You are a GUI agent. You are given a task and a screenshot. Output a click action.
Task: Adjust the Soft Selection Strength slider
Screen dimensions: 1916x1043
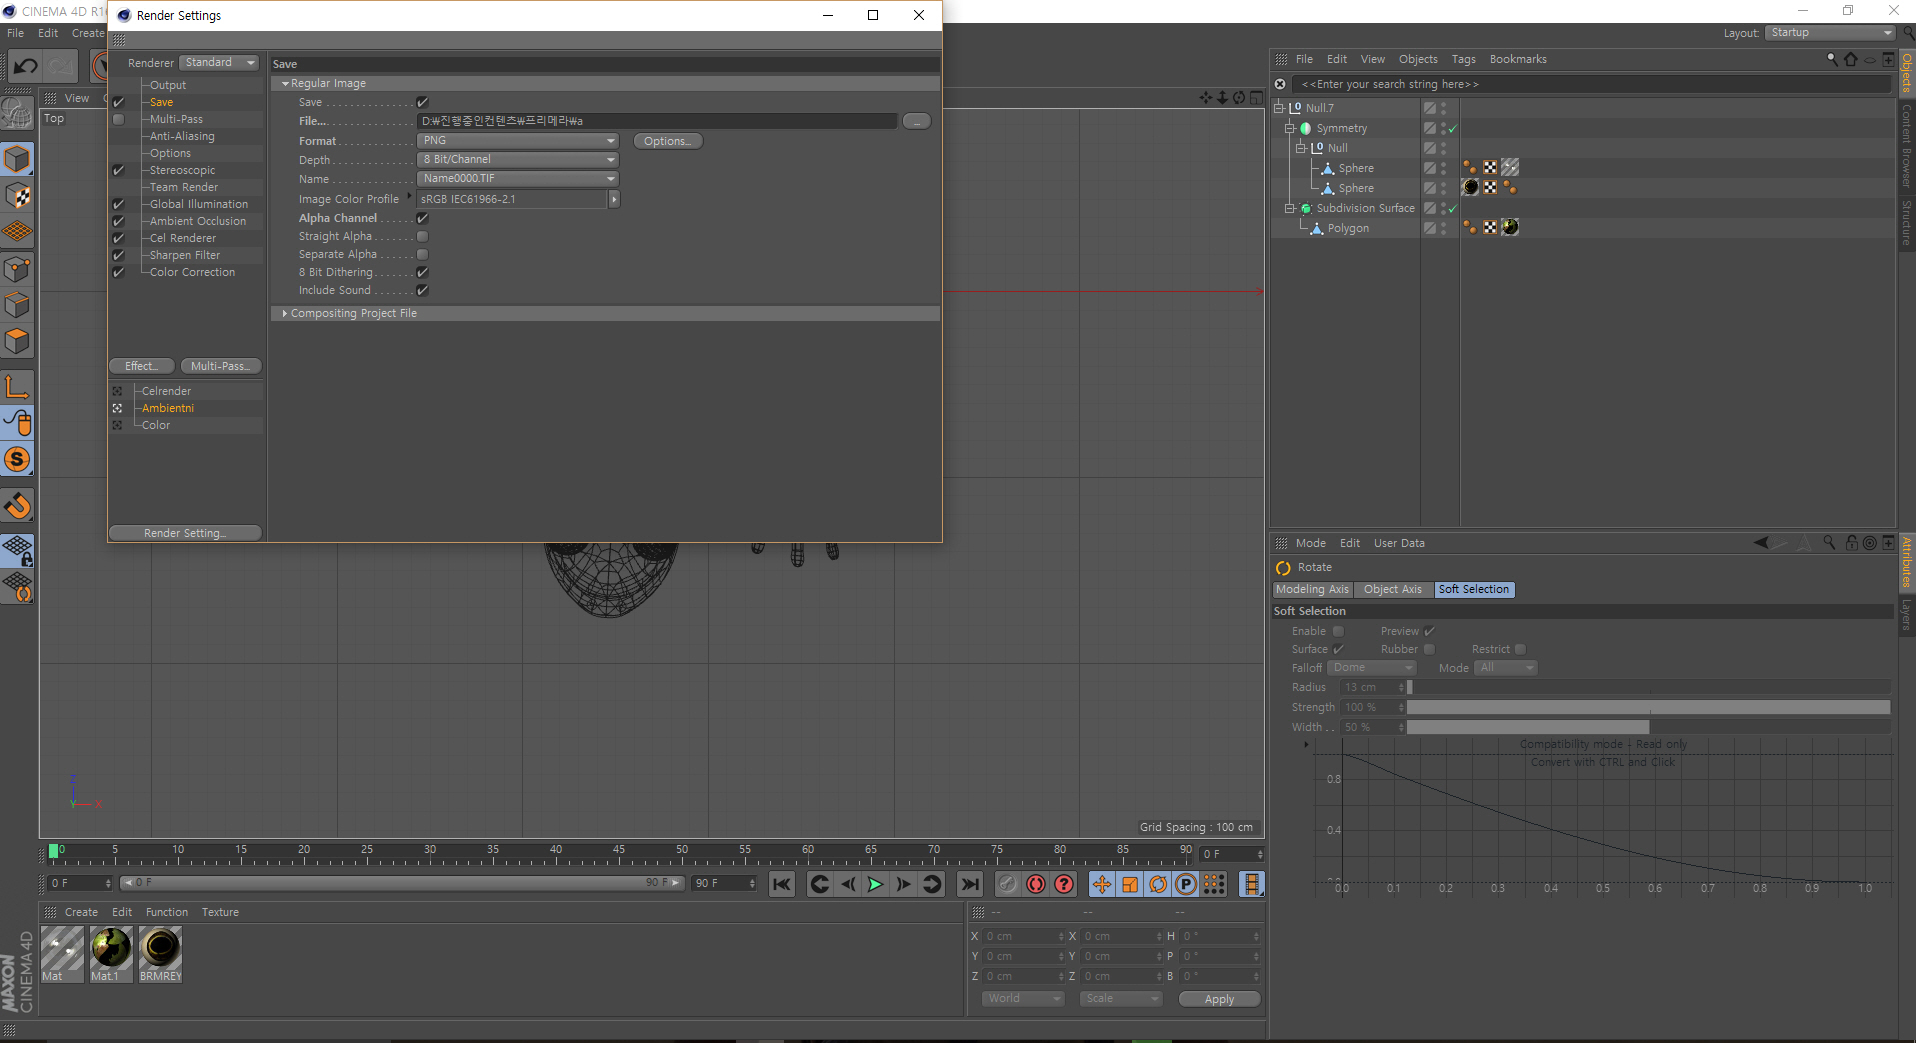pos(1648,707)
